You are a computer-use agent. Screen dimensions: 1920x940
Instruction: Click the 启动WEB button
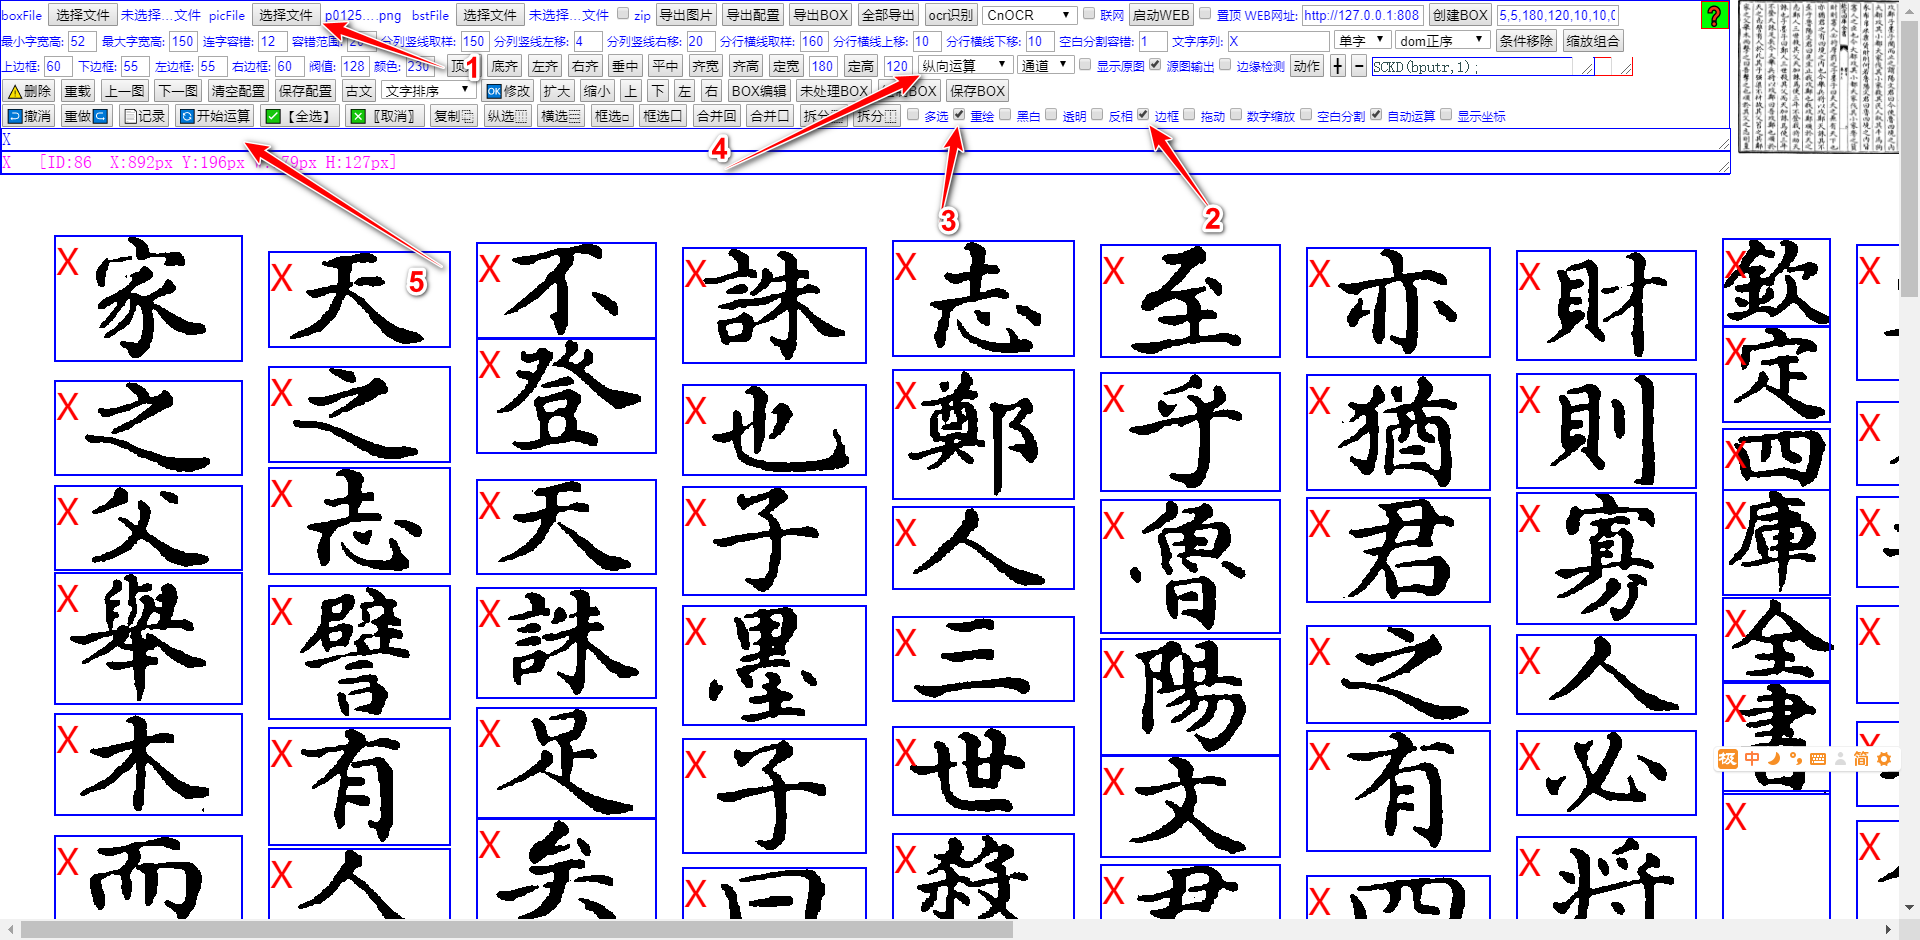pos(1160,14)
